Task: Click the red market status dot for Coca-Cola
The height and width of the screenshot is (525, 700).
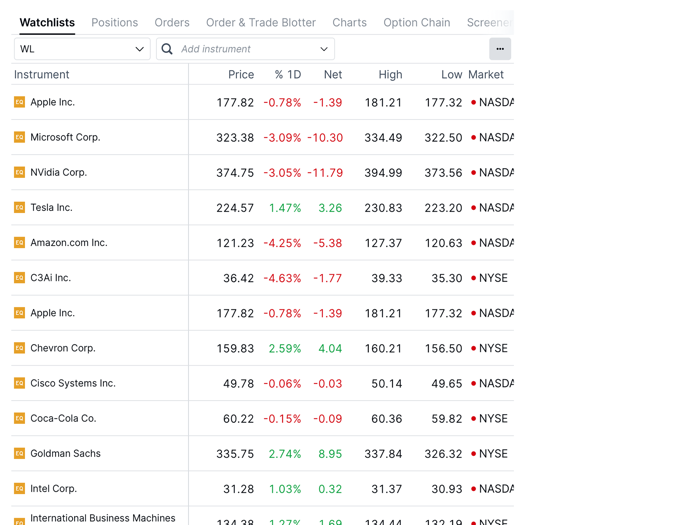Action: pos(473,419)
